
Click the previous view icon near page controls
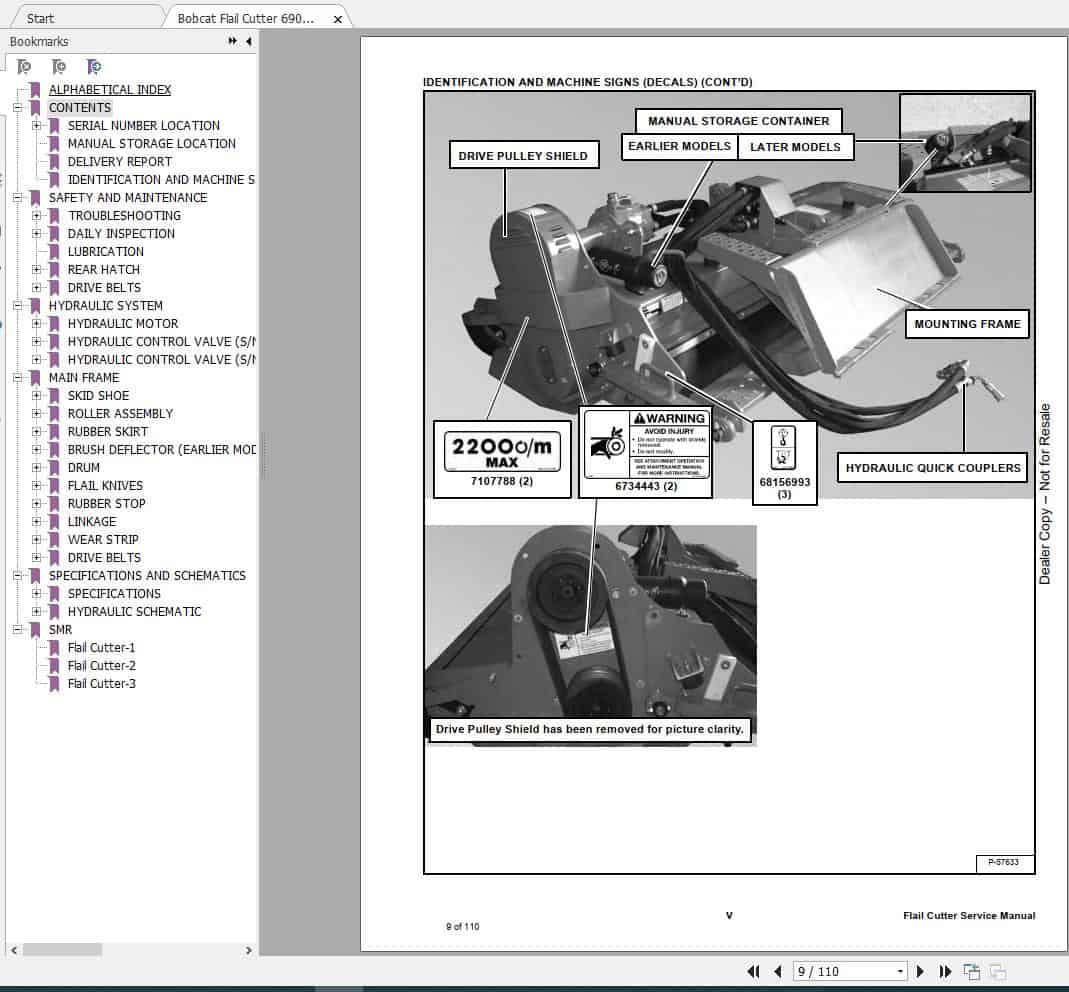(x=970, y=971)
